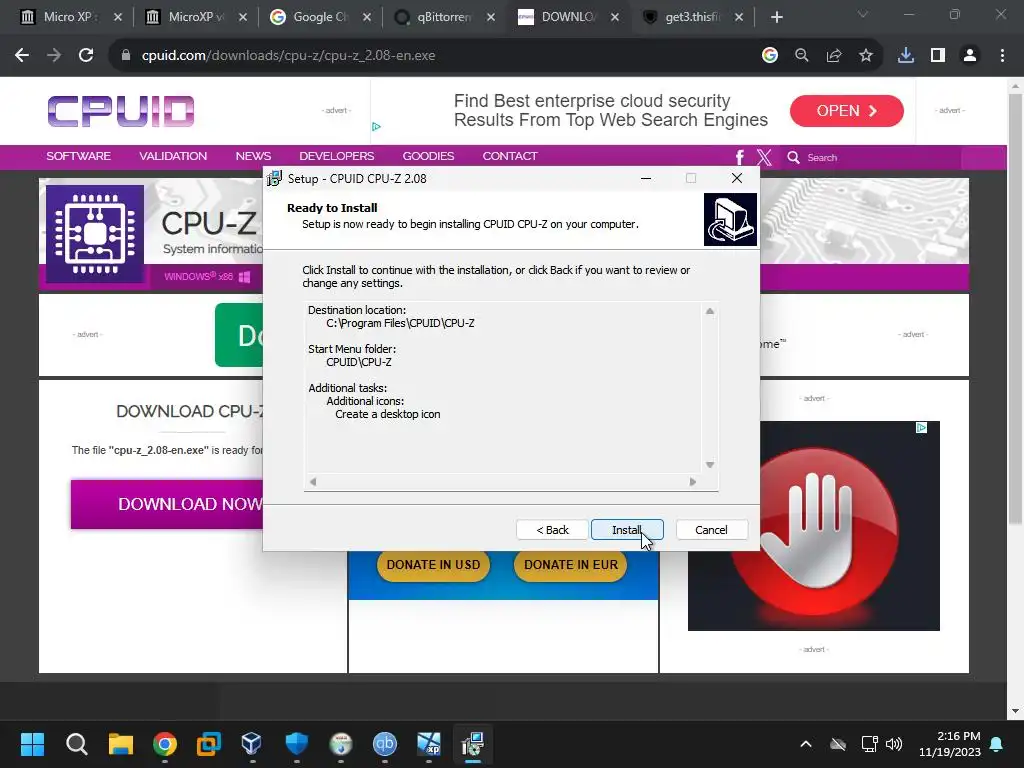Image resolution: width=1024 pixels, height=768 pixels.
Task: Open CPUID X (Twitter) icon
Action: pyautogui.click(x=764, y=157)
